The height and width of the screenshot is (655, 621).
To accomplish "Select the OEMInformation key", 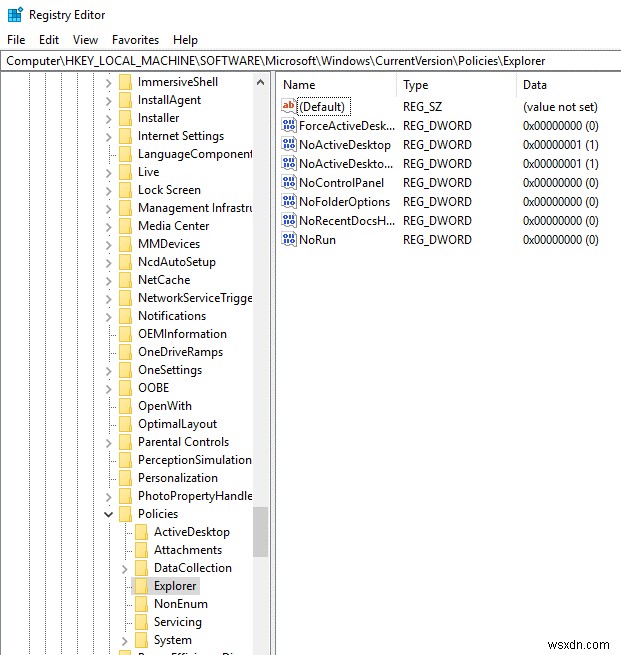I will pyautogui.click(x=182, y=334).
